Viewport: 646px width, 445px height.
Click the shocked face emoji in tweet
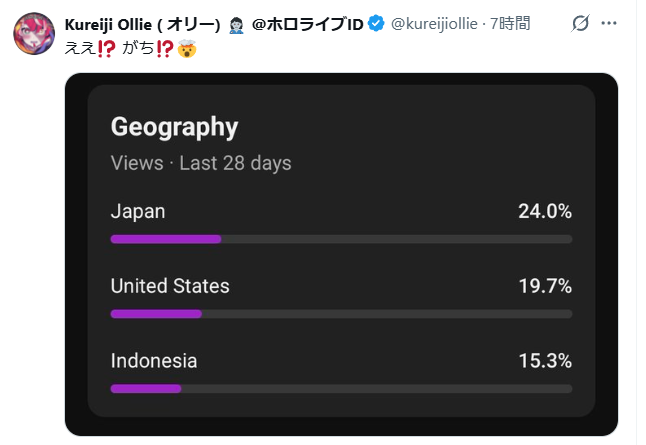[x=186, y=46]
